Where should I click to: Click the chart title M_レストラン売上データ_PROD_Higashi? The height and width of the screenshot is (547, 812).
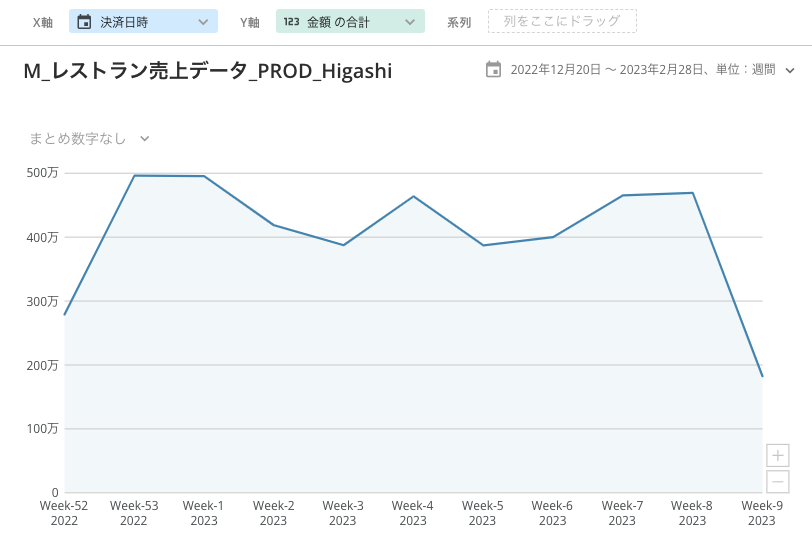pos(208,71)
